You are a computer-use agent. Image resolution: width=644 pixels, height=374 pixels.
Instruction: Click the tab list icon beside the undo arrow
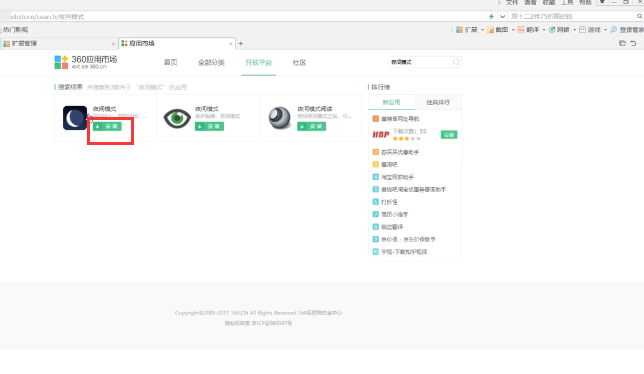click(x=622, y=43)
